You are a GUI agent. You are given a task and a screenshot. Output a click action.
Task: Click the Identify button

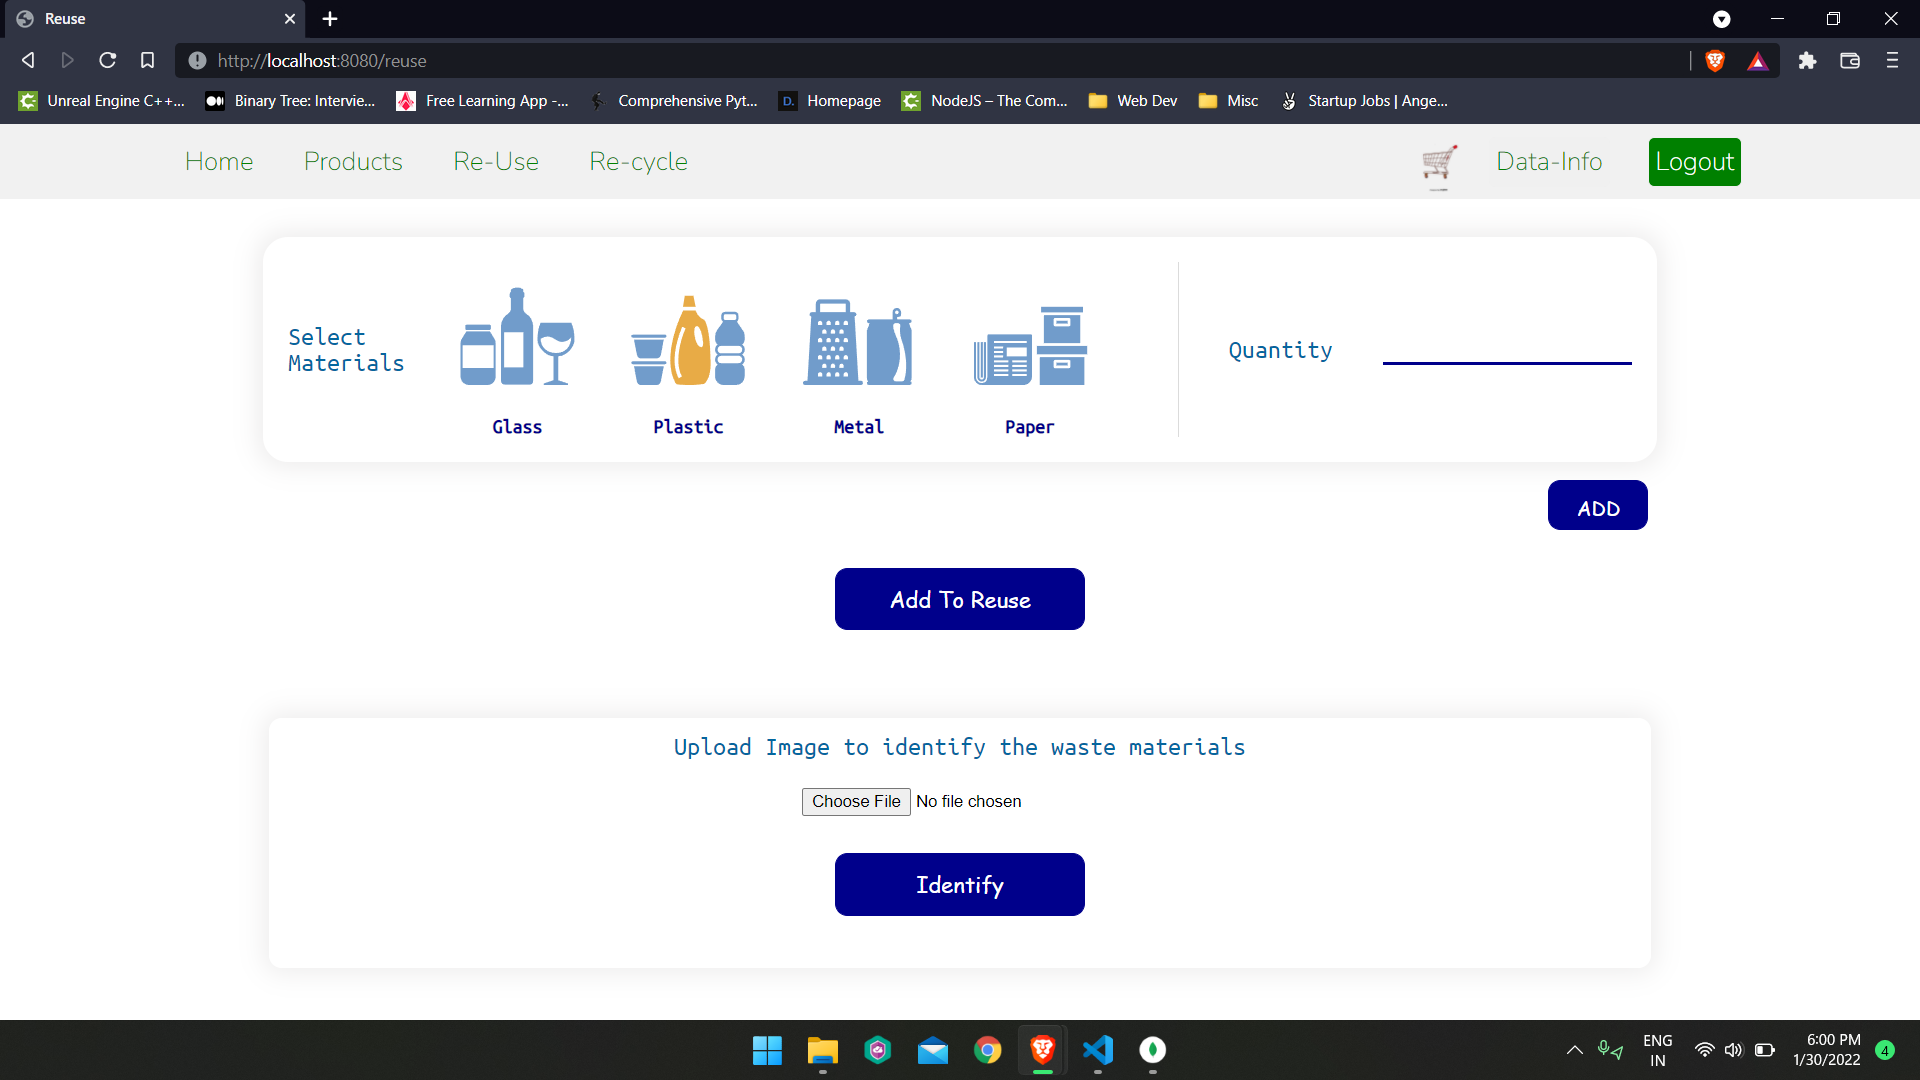pos(959,884)
